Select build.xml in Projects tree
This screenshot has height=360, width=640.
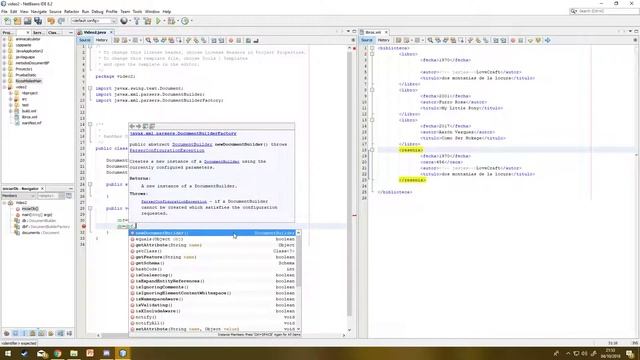click(29, 111)
